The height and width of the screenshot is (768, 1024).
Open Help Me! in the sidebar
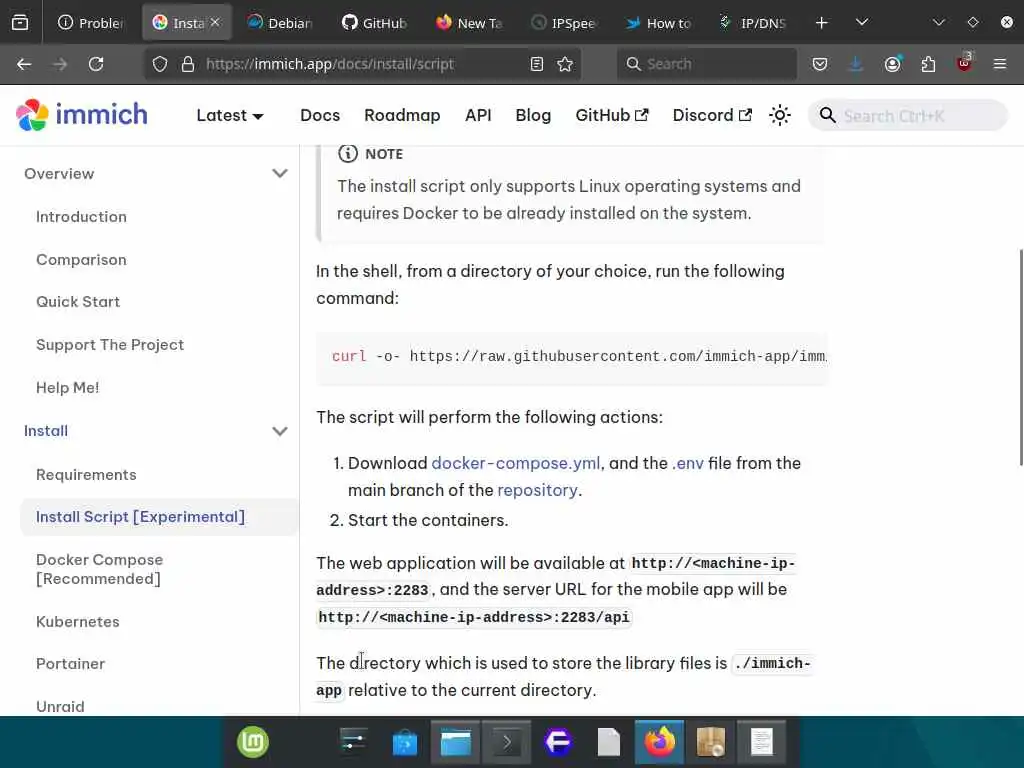pyautogui.click(x=67, y=388)
